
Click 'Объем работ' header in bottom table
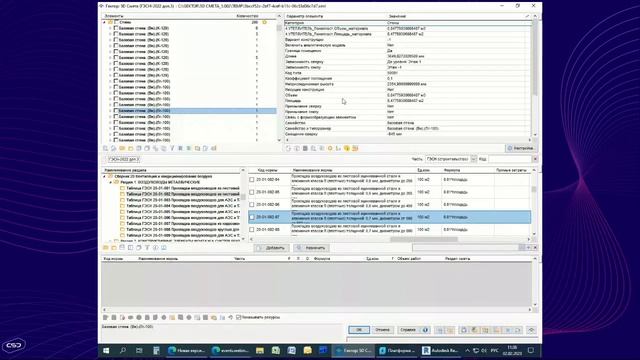coord(409,258)
